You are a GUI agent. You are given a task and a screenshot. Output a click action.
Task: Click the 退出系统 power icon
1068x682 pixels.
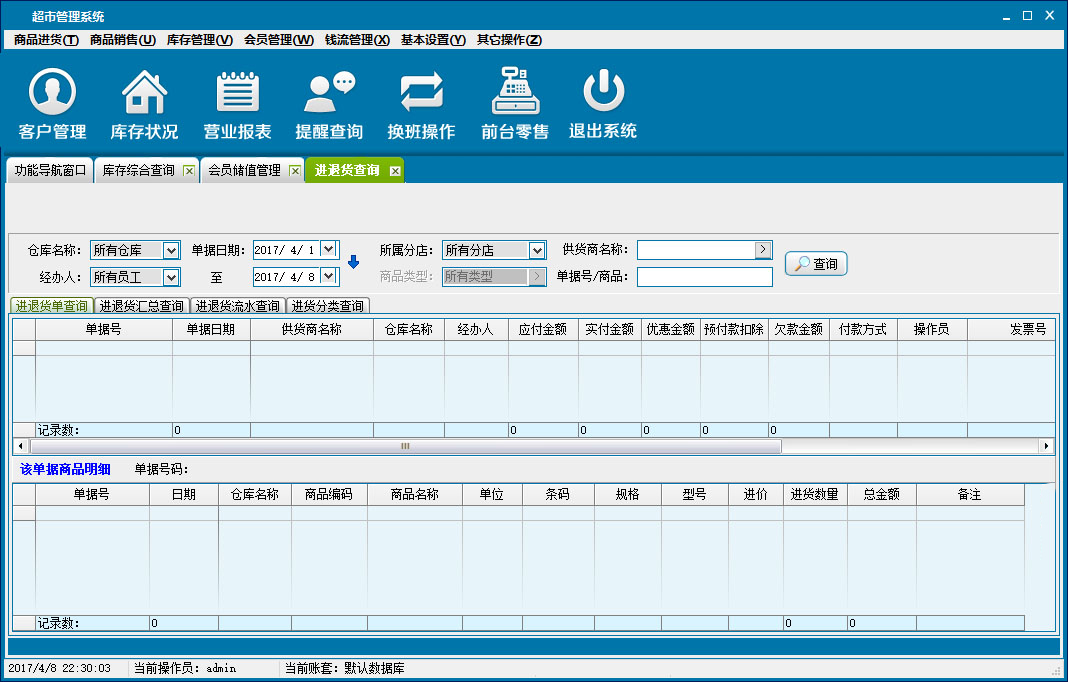click(x=603, y=104)
